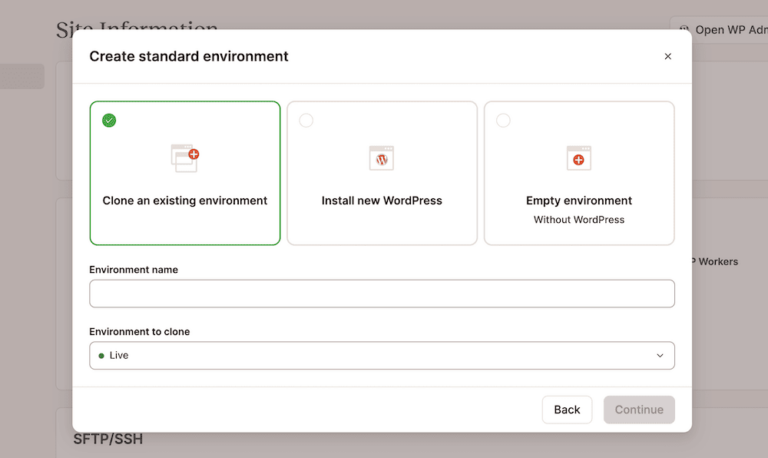Click the empty environment plus icon
The image size is (768, 458).
[x=578, y=158]
